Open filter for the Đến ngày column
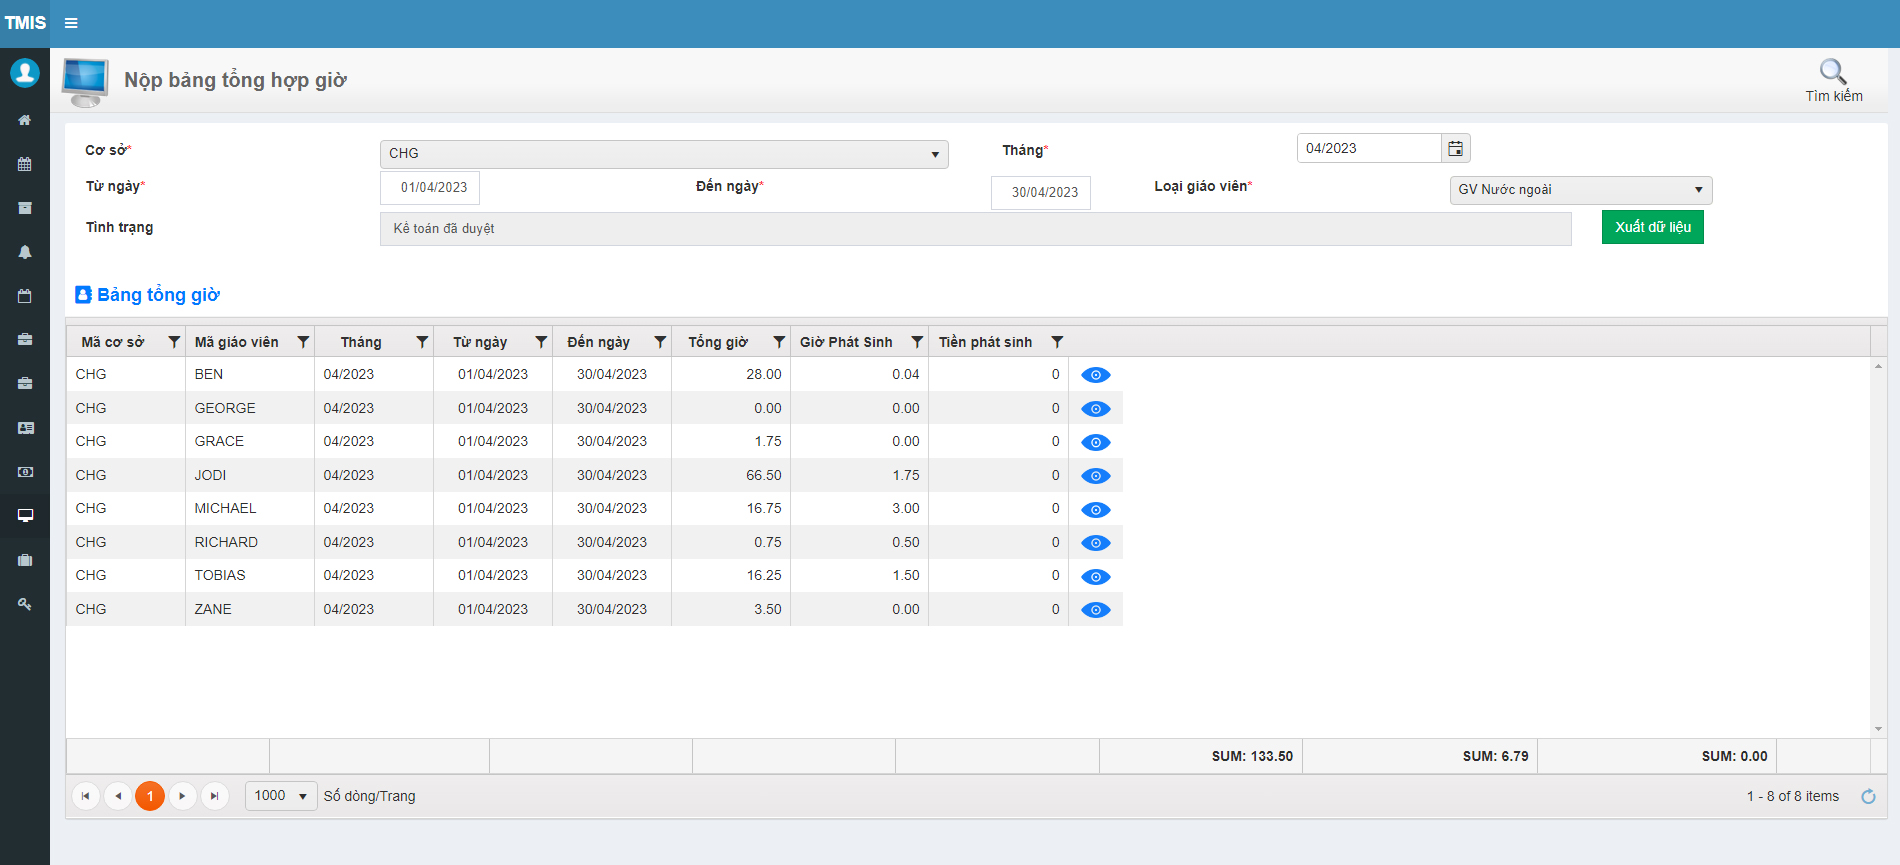This screenshot has width=1900, height=865. point(660,342)
